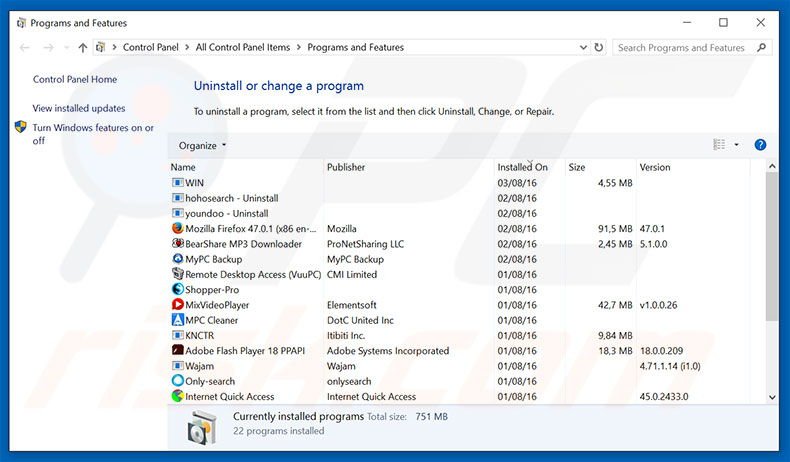The image size is (790, 462).
Task: Sort list by Installed On column
Action: (x=522, y=167)
